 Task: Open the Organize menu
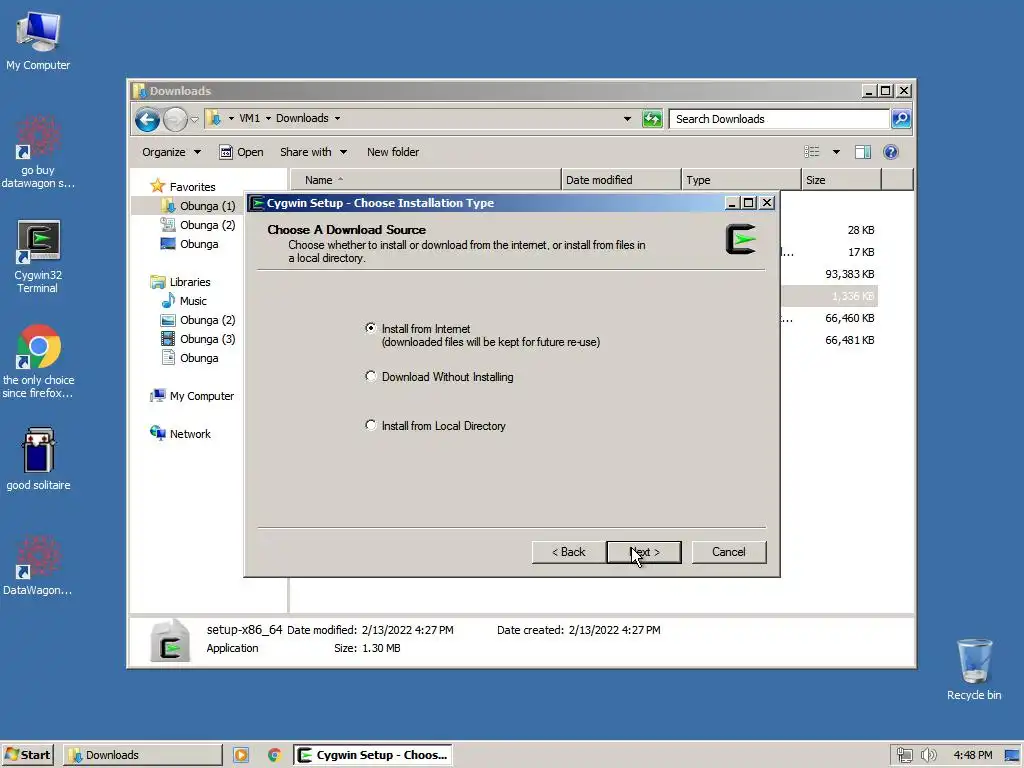pos(171,152)
